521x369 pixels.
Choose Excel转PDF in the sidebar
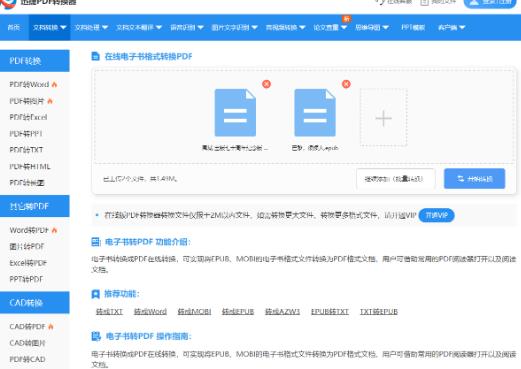click(x=28, y=263)
